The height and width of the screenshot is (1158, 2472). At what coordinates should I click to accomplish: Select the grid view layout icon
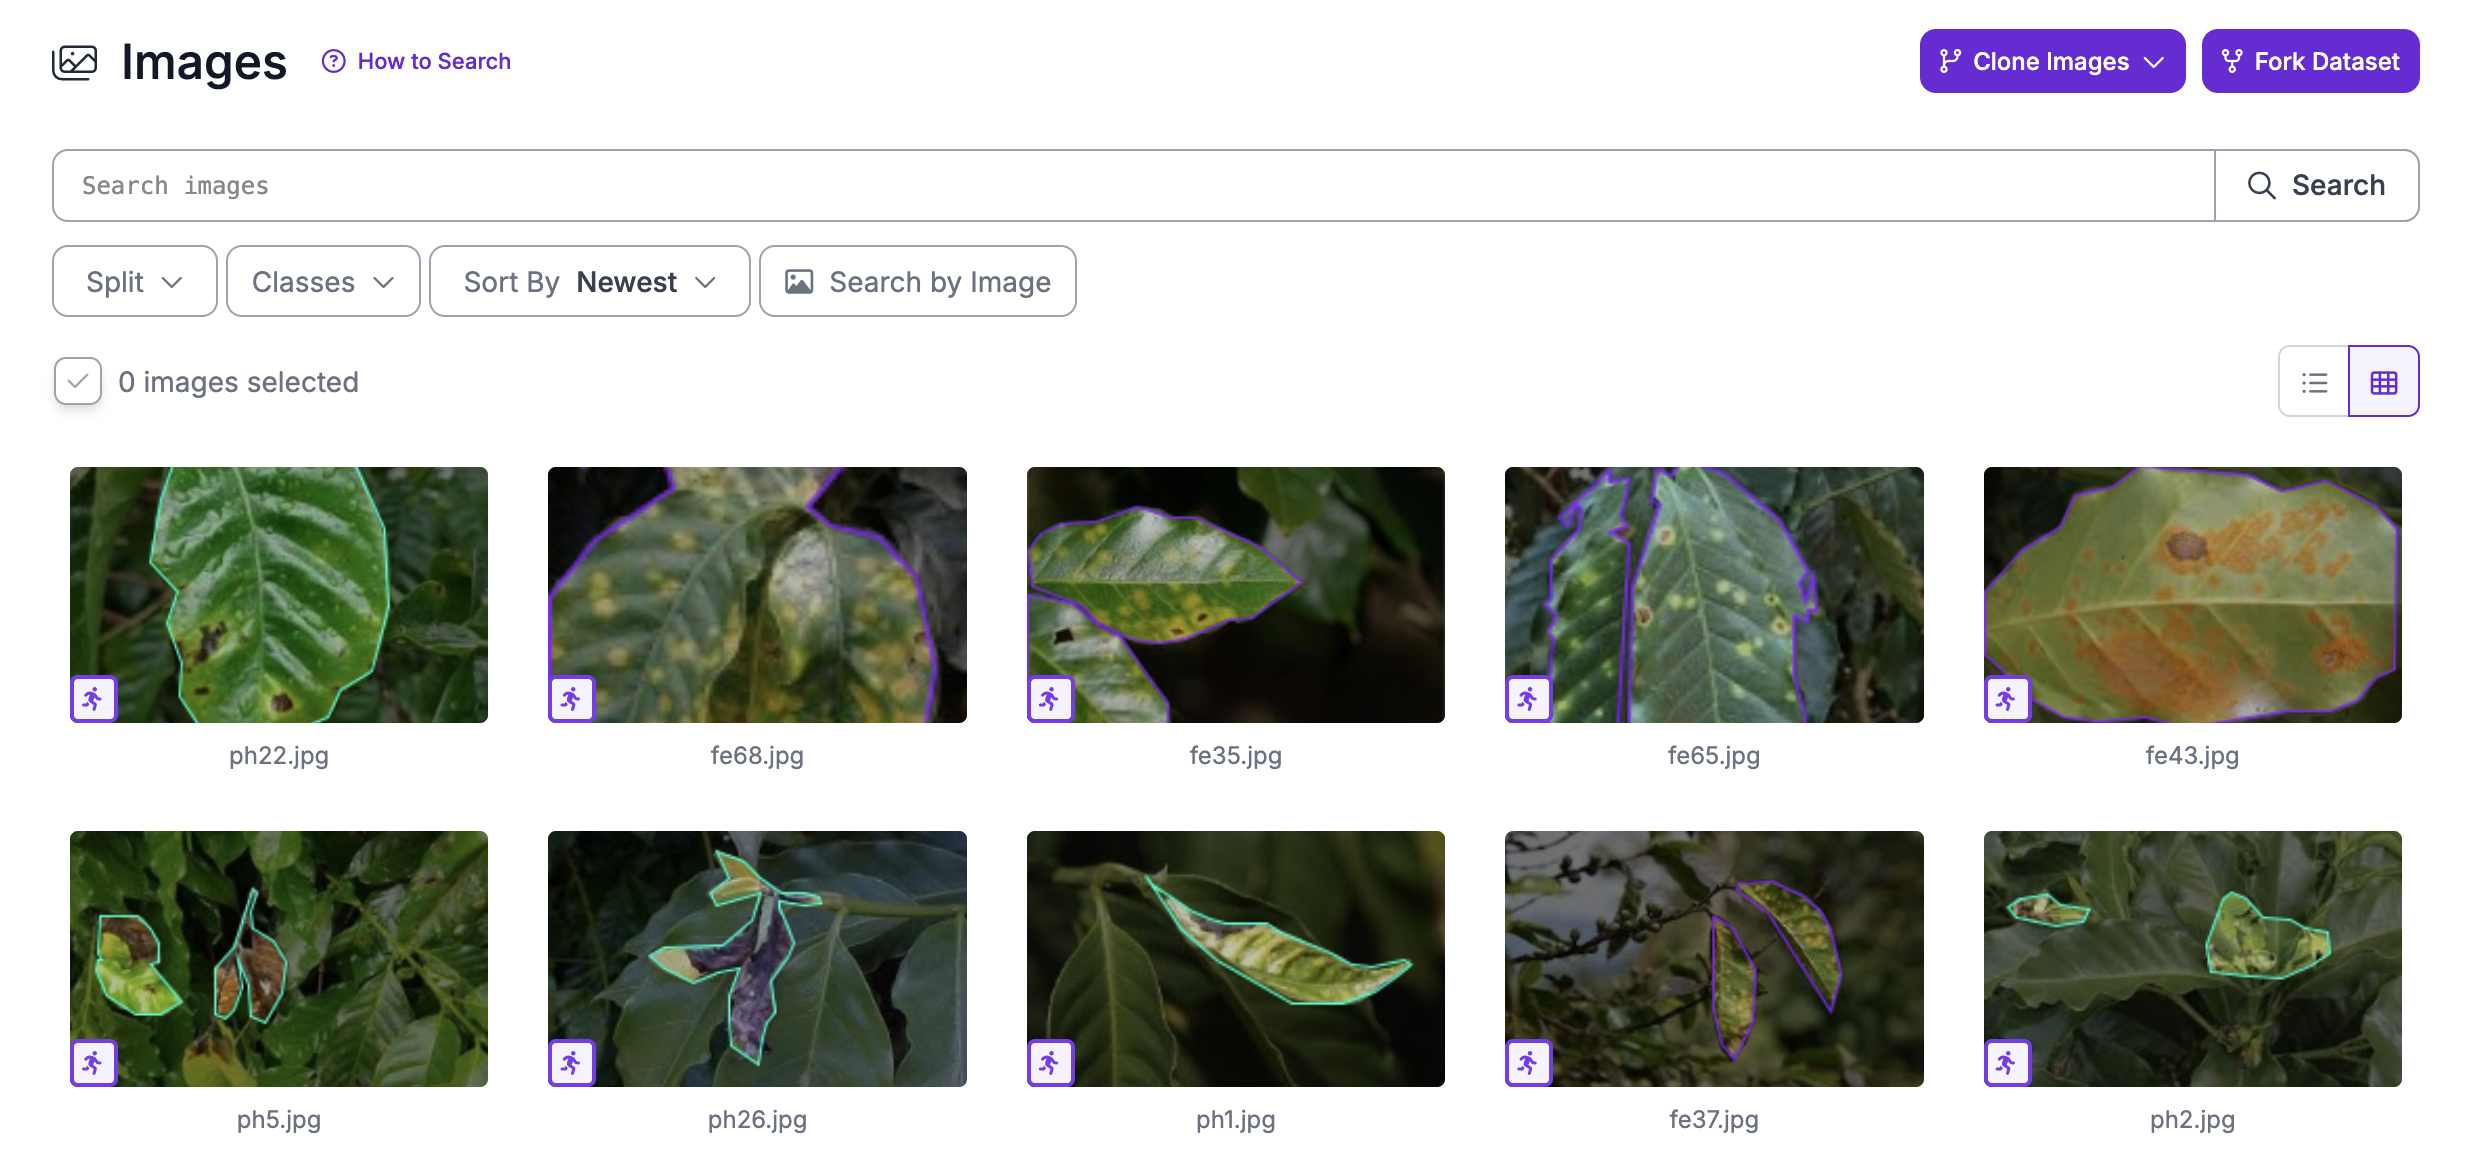click(2384, 381)
